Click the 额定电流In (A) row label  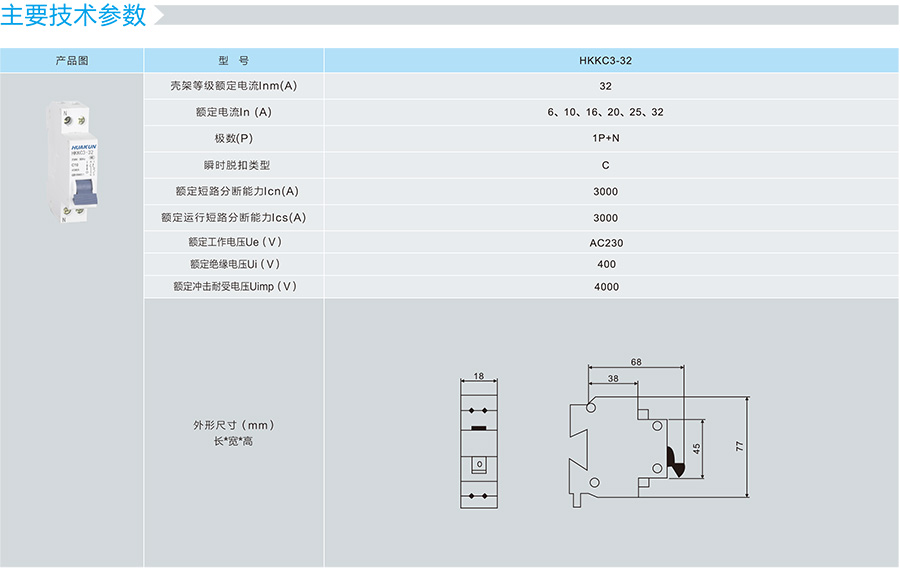click(234, 112)
